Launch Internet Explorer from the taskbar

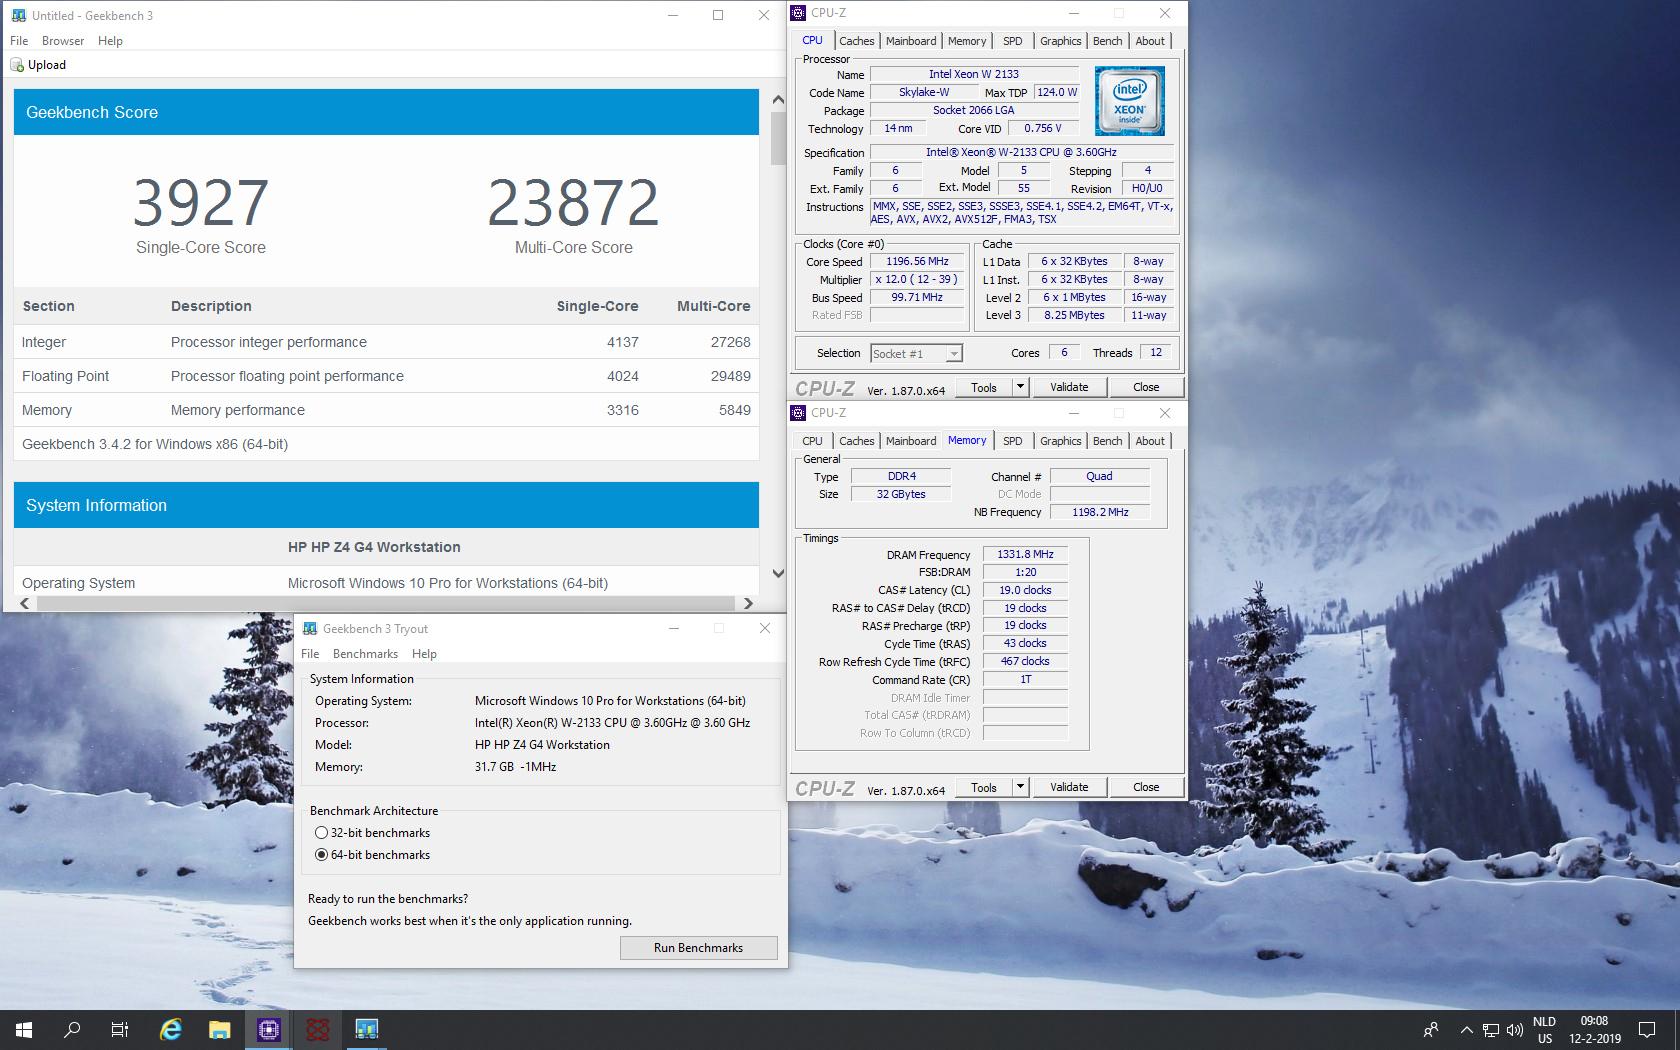(x=171, y=1030)
